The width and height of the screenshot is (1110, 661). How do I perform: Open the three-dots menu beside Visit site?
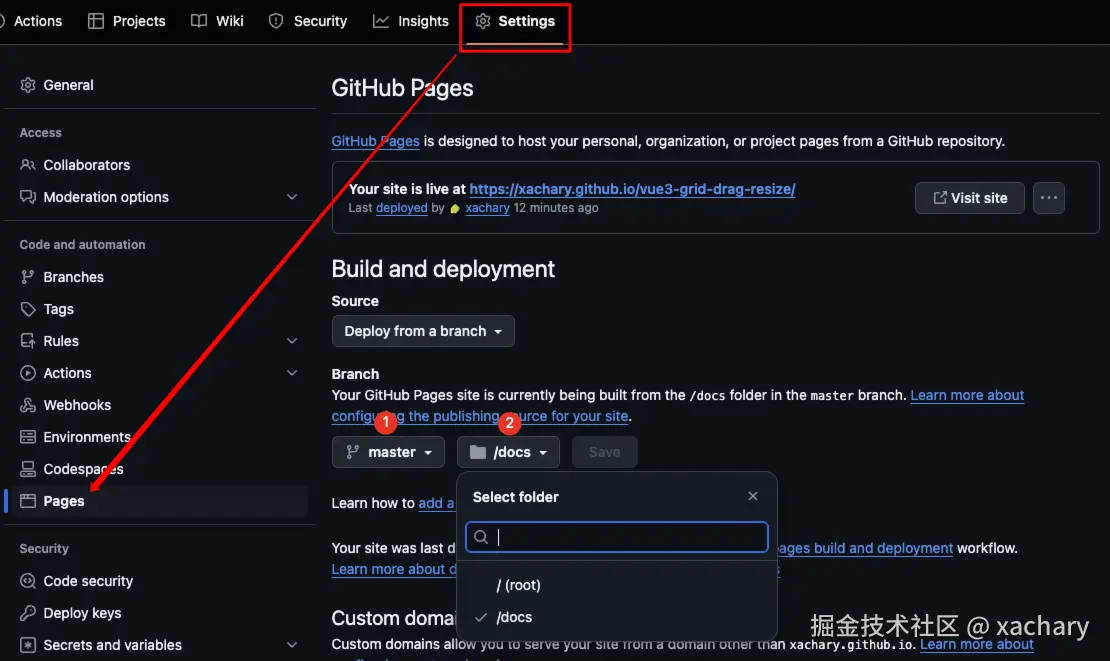coord(1048,198)
